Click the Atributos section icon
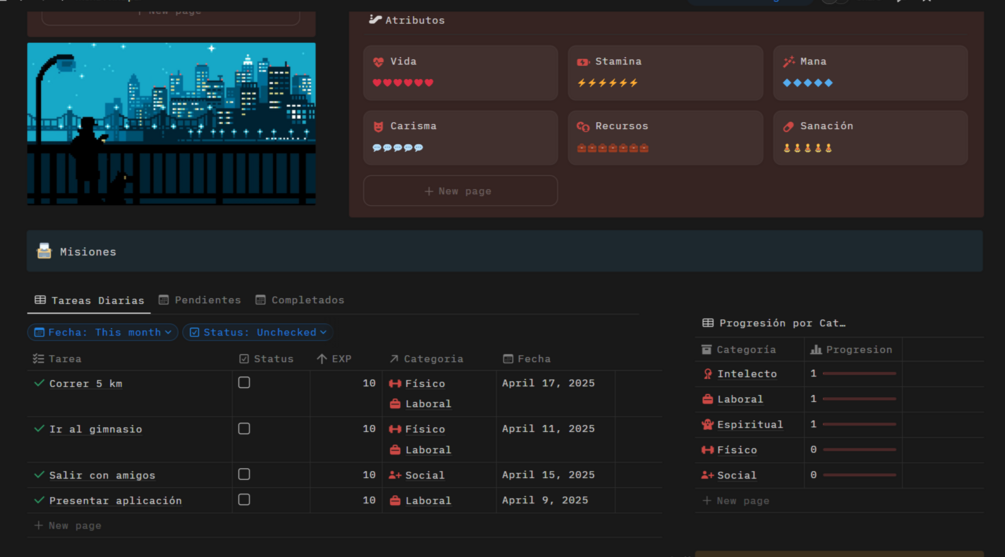1005x557 pixels. pyautogui.click(x=375, y=20)
